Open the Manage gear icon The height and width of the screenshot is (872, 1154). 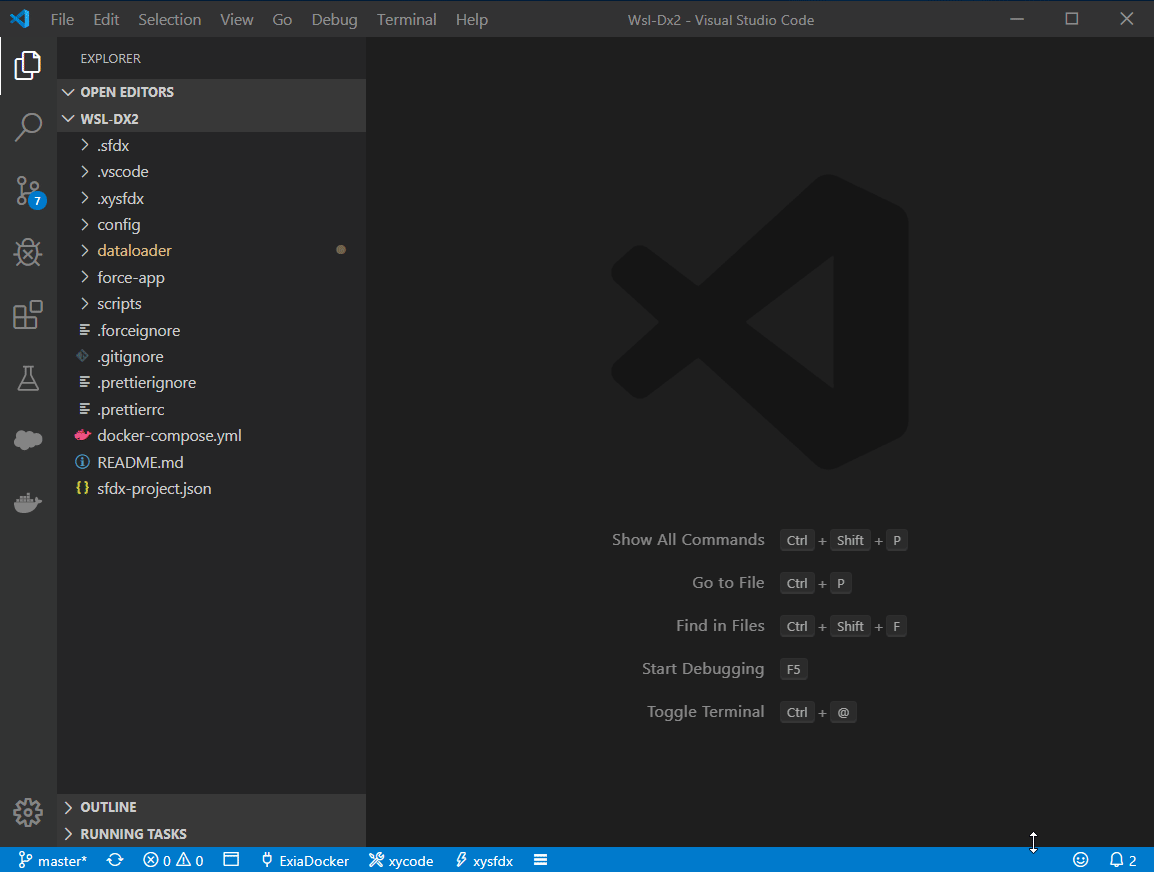(x=28, y=812)
